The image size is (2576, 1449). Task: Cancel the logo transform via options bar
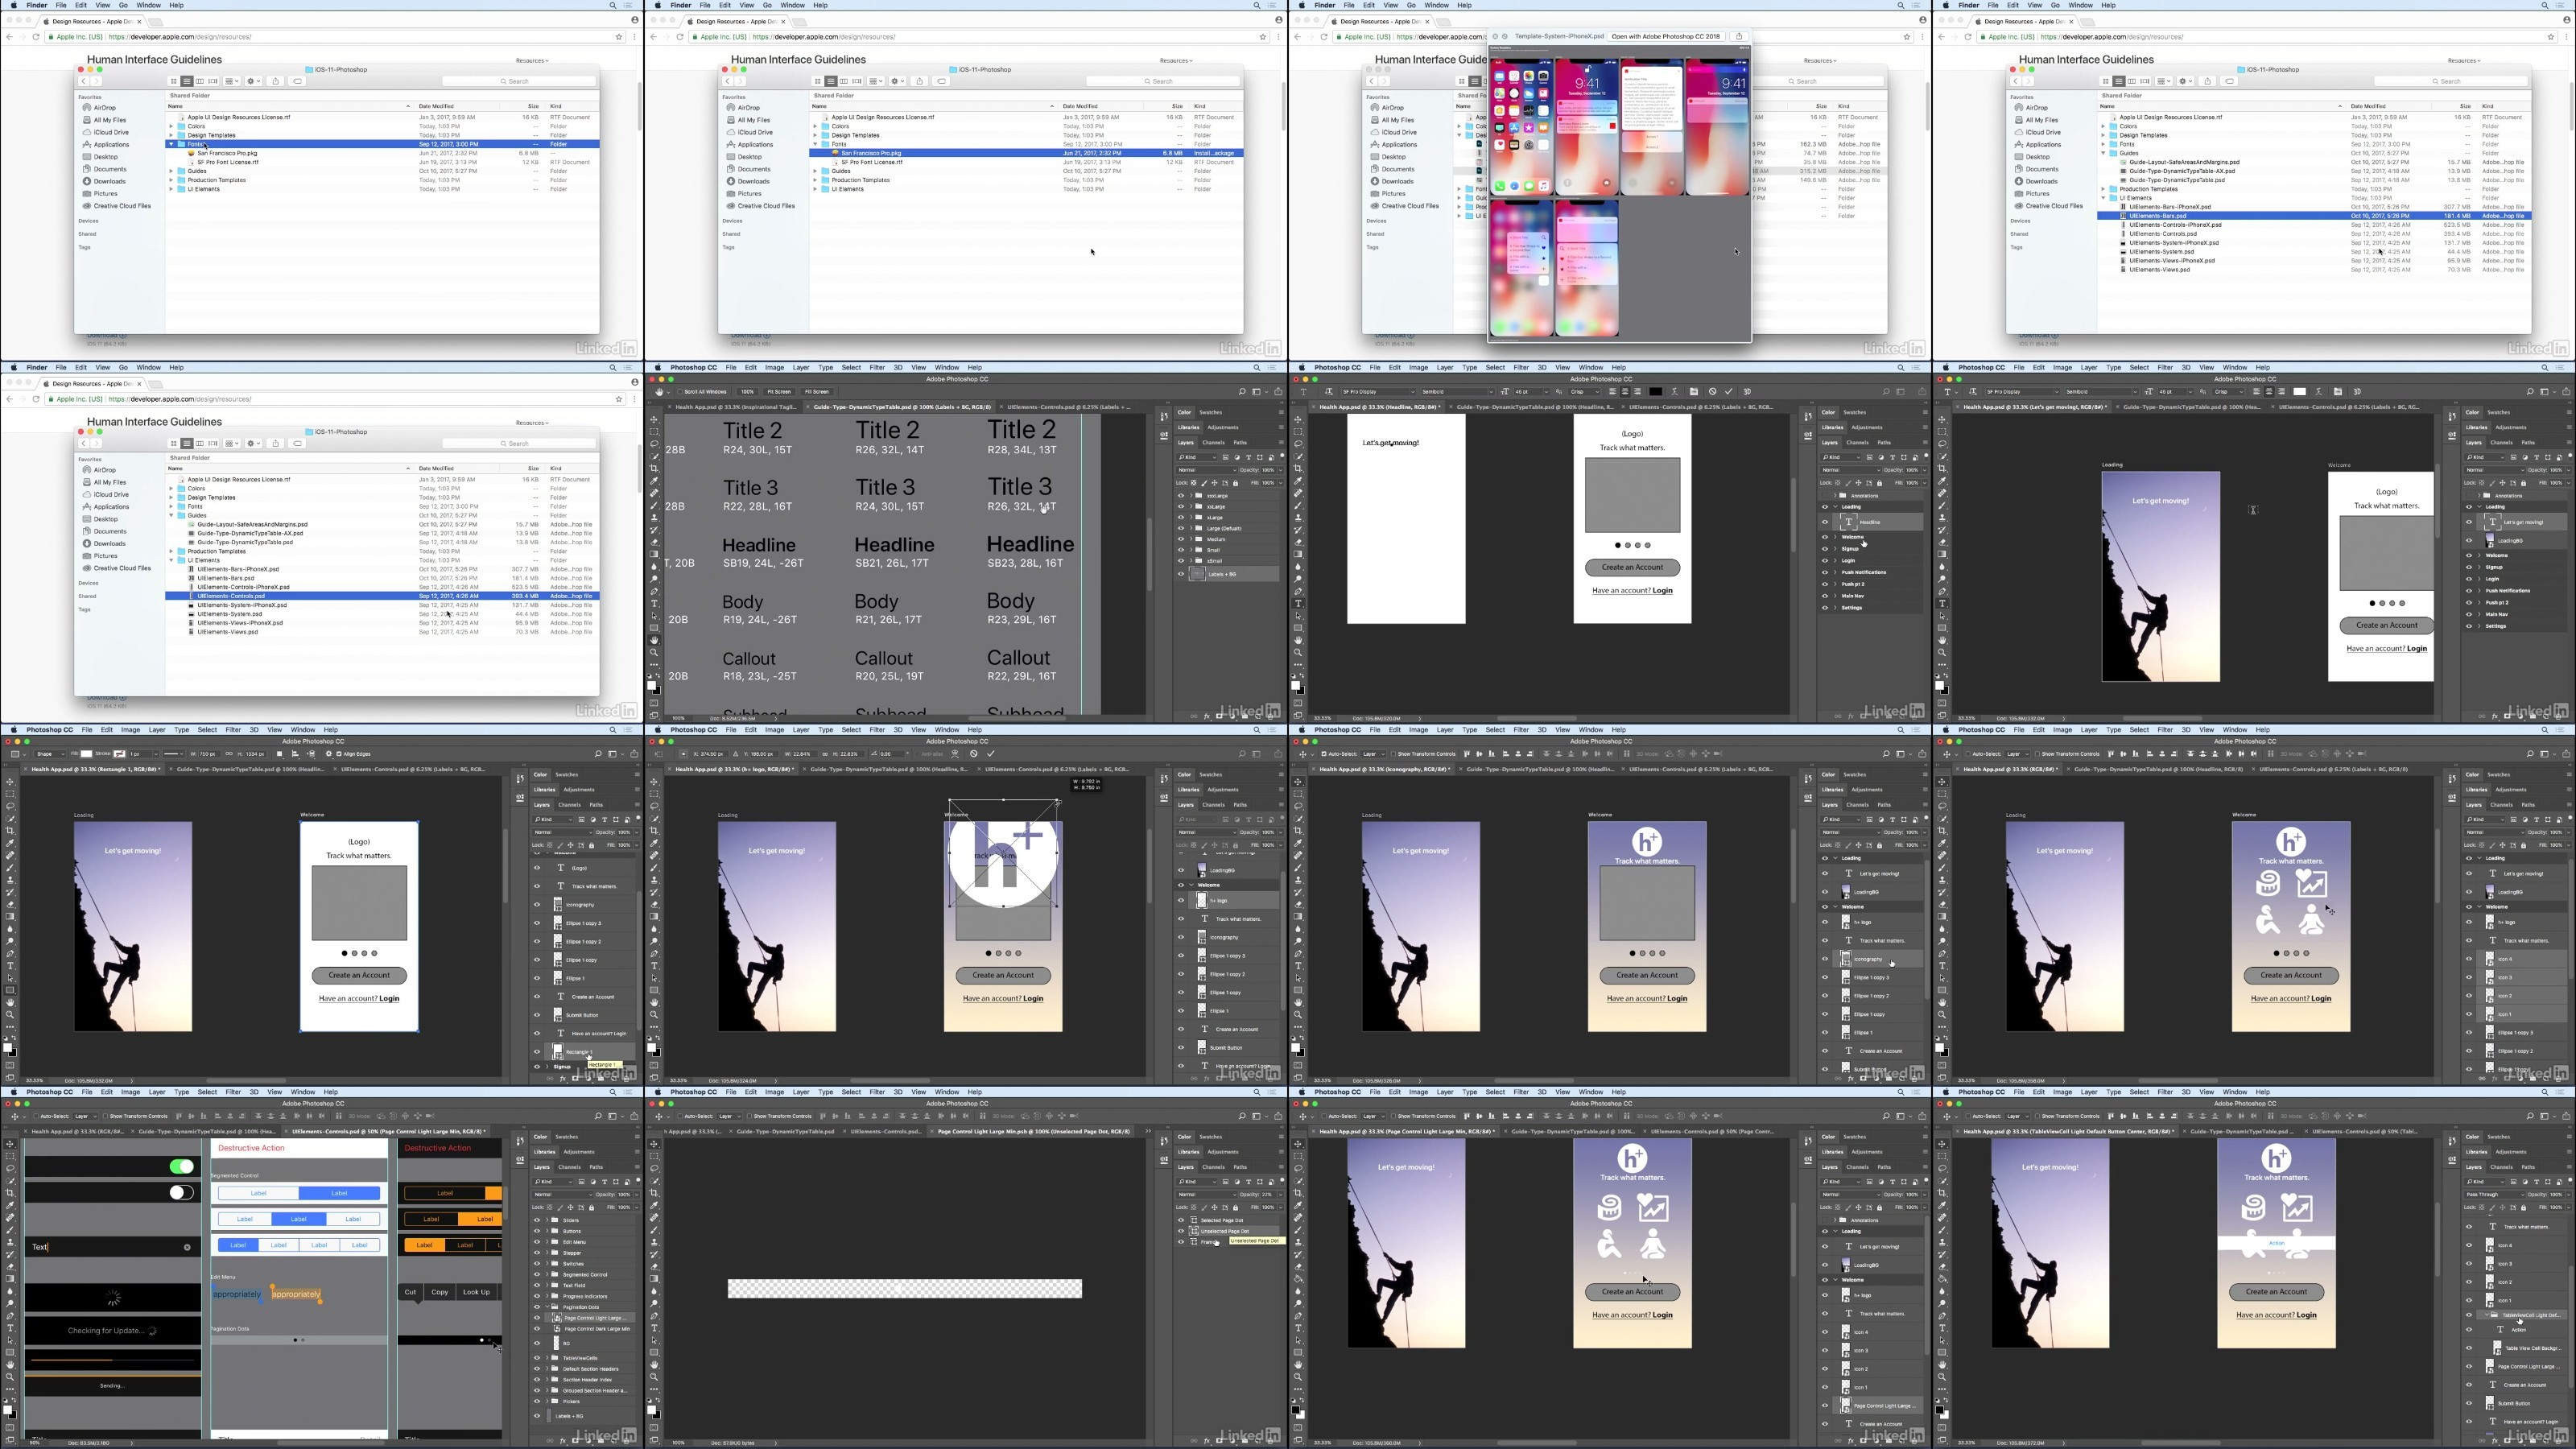[x=974, y=754]
